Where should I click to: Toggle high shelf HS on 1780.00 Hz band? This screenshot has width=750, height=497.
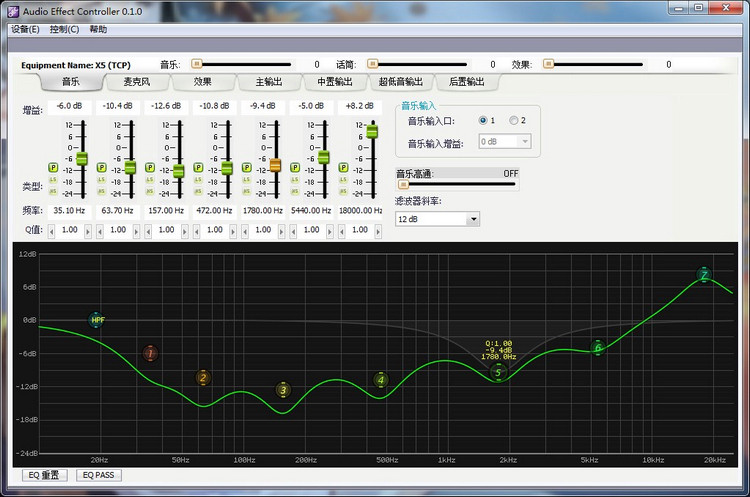(x=247, y=191)
